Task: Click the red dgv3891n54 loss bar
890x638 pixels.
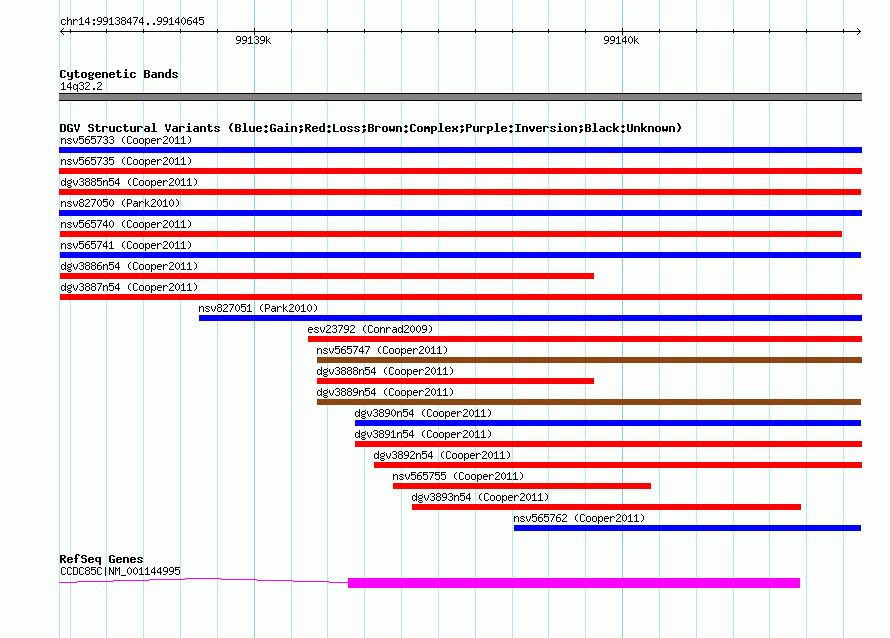Action: coord(608,444)
